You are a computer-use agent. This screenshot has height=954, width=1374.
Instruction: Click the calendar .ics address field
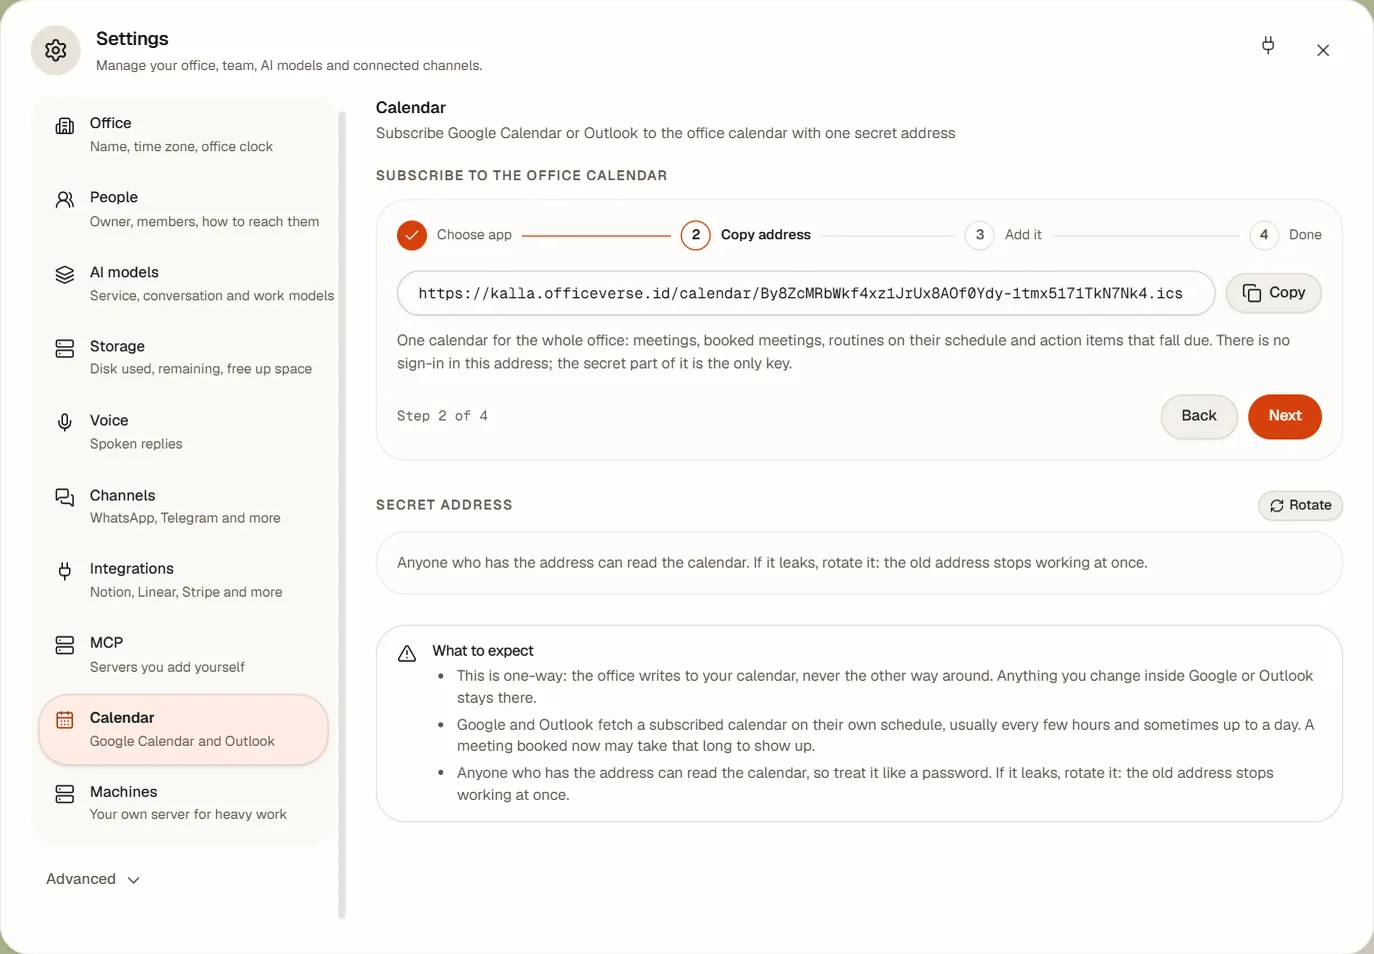pyautogui.click(x=806, y=293)
